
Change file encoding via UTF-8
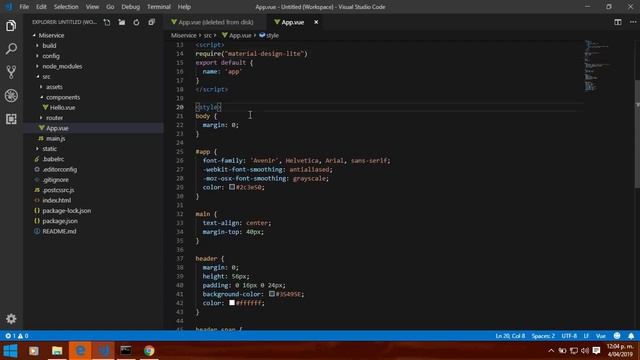pyautogui.click(x=569, y=336)
